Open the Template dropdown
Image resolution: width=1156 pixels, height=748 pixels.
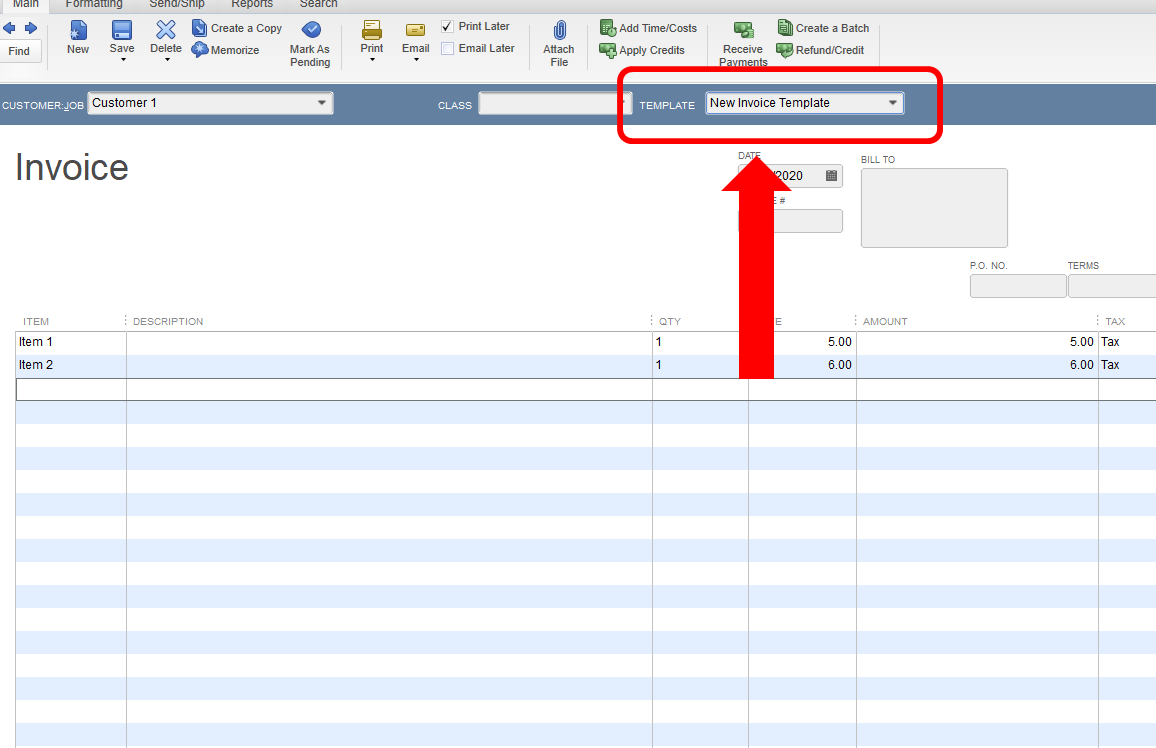(x=893, y=102)
